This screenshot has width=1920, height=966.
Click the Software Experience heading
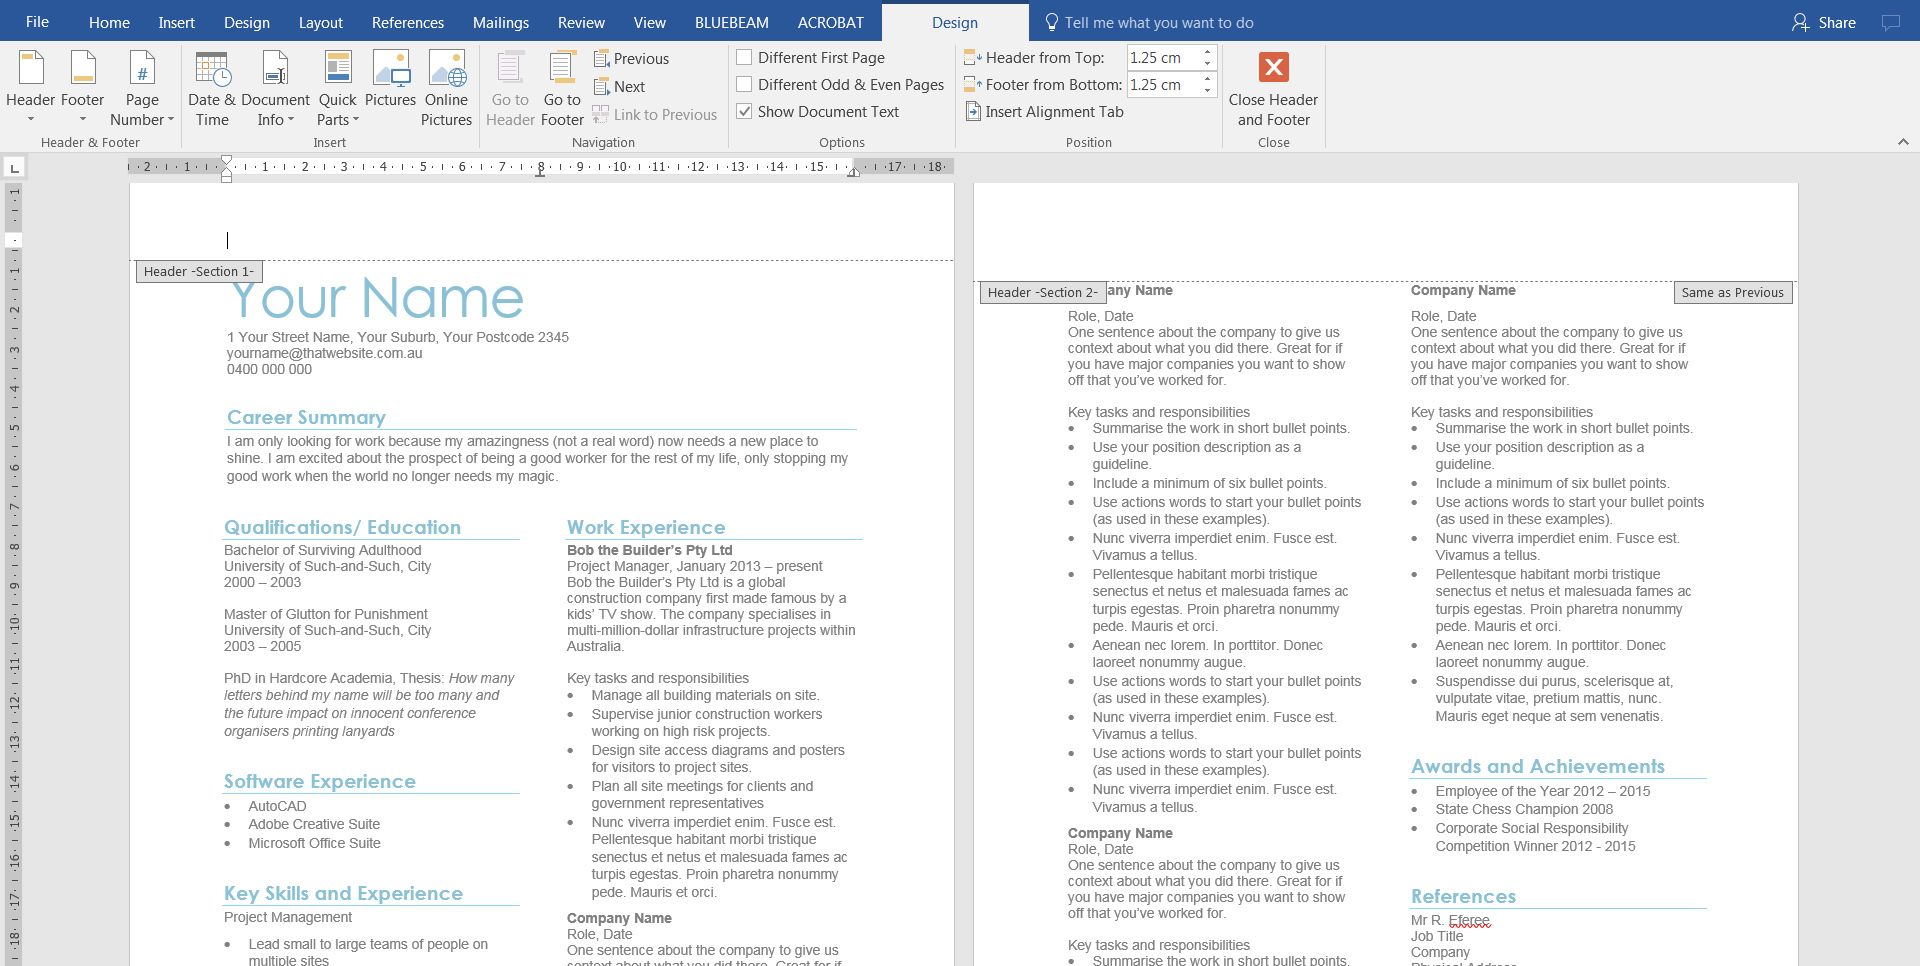pos(320,781)
